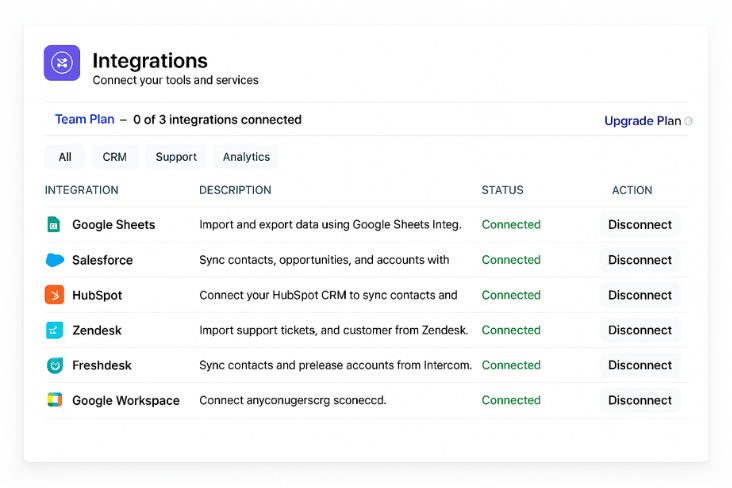This screenshot has width=732, height=488.
Task: Click the Freshdesk name text
Action: pyautogui.click(x=102, y=365)
